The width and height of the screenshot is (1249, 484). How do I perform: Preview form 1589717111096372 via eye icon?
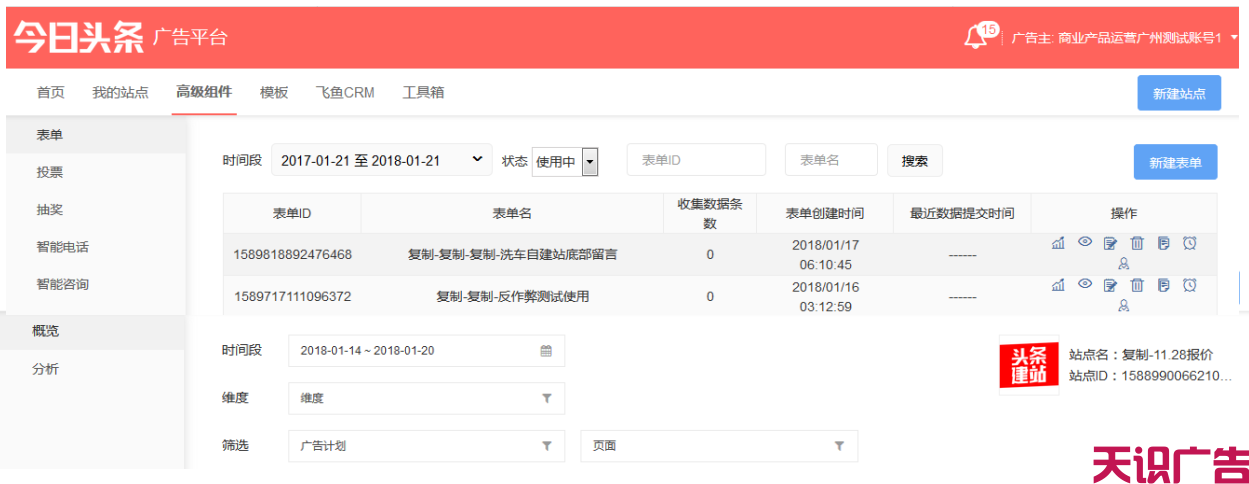pos(1084,285)
